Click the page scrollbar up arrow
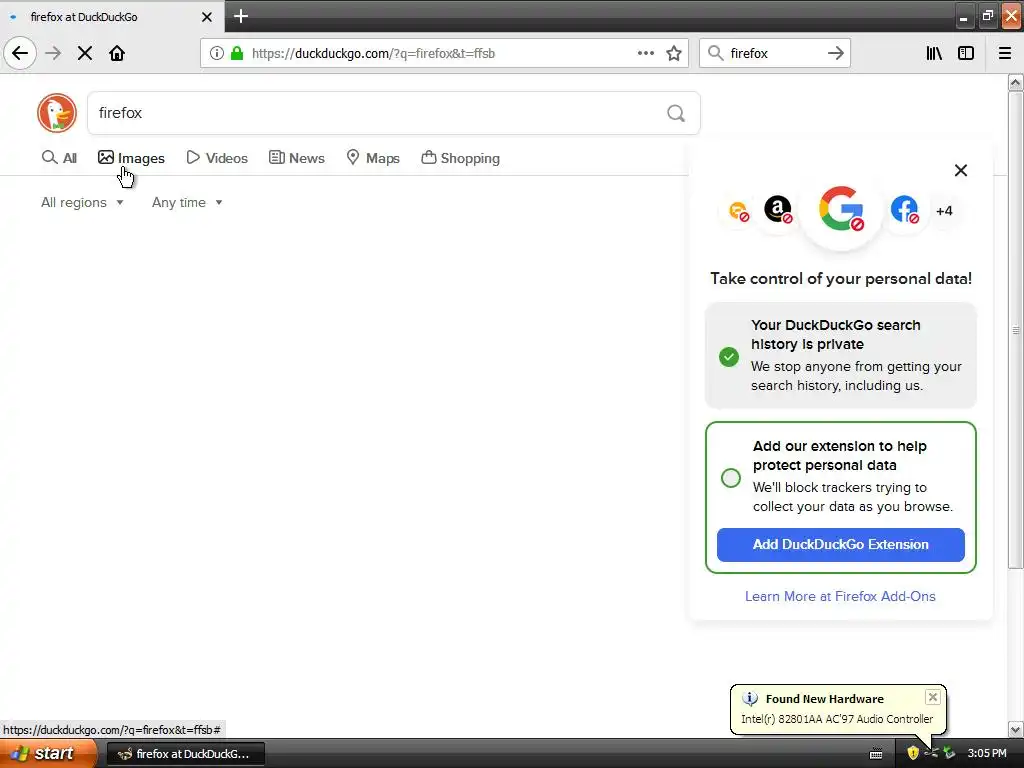This screenshot has height=768, width=1024. pos(1016,82)
